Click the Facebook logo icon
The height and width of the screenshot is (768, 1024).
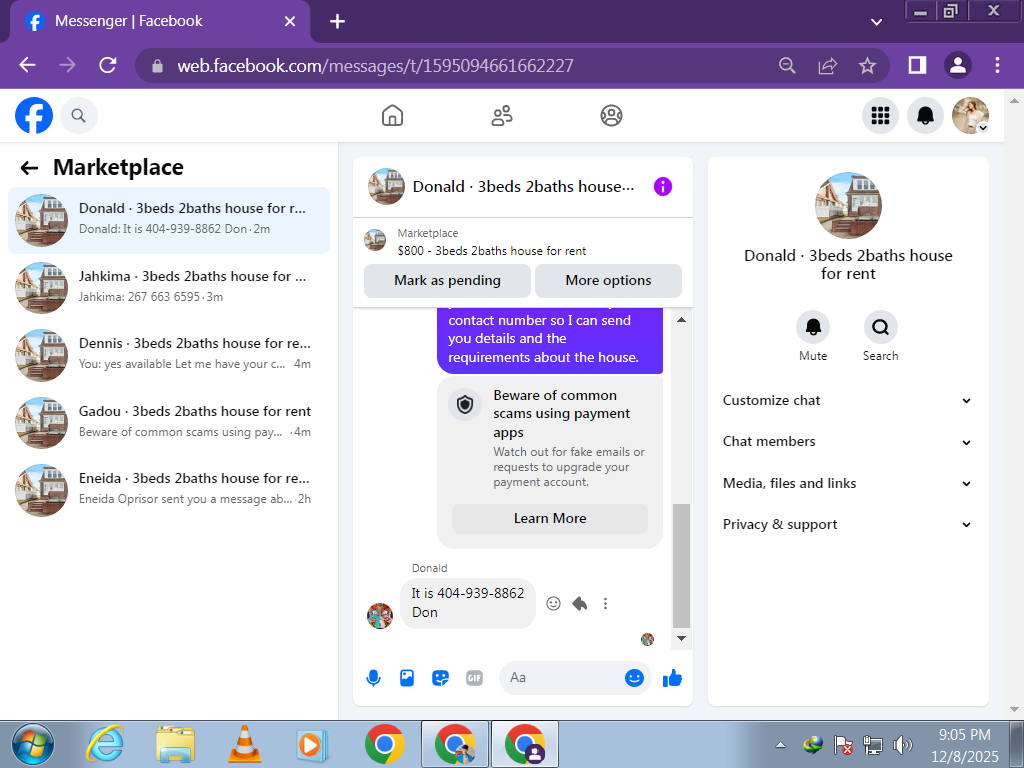[34, 116]
